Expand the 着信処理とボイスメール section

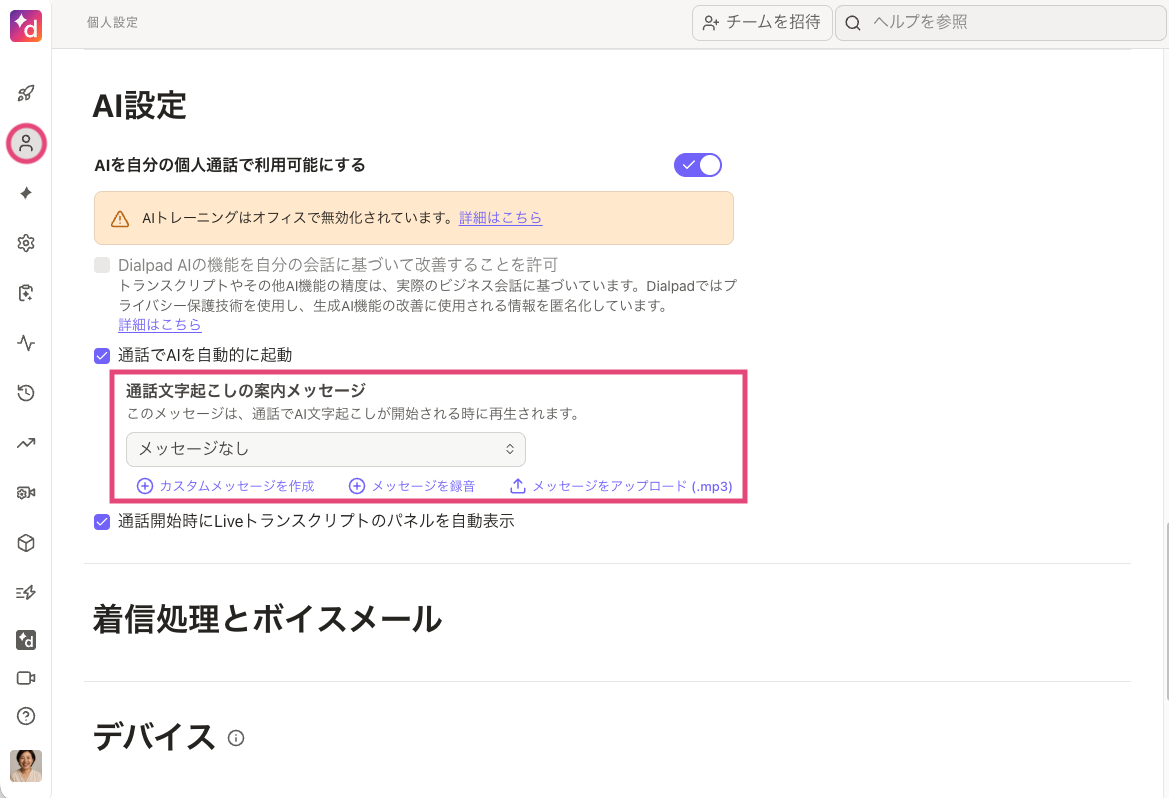pos(267,620)
